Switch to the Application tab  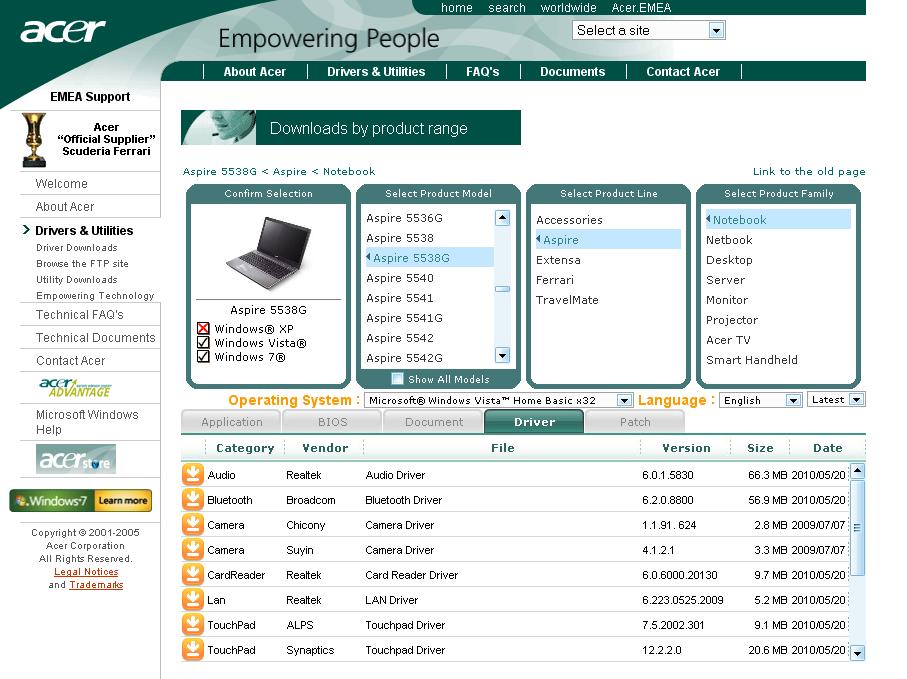(231, 422)
